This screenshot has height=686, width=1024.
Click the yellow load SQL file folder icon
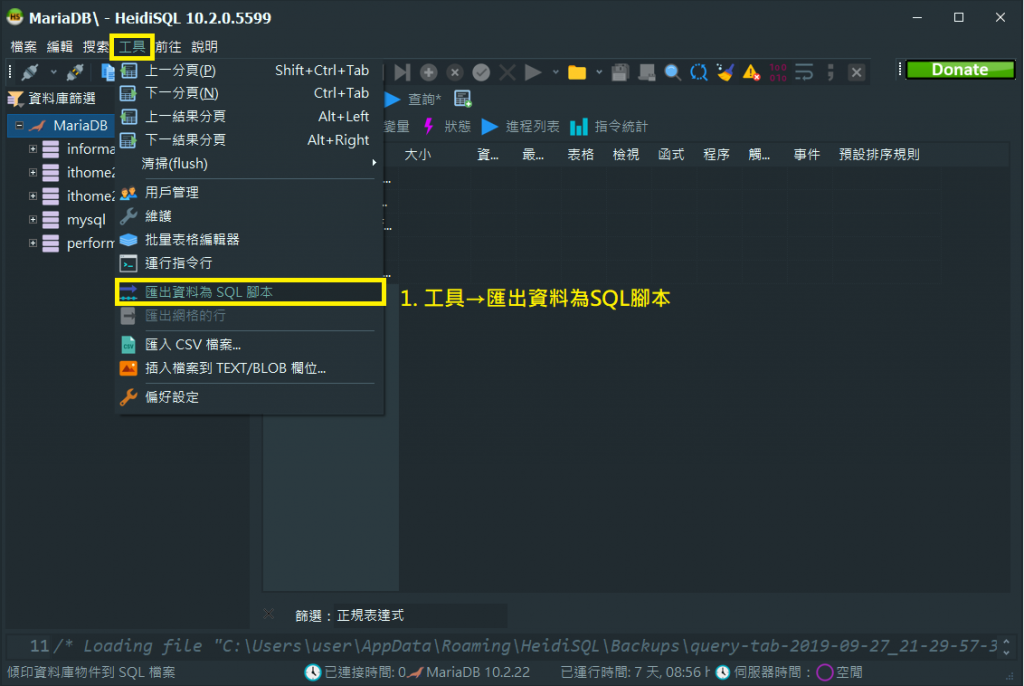(577, 72)
